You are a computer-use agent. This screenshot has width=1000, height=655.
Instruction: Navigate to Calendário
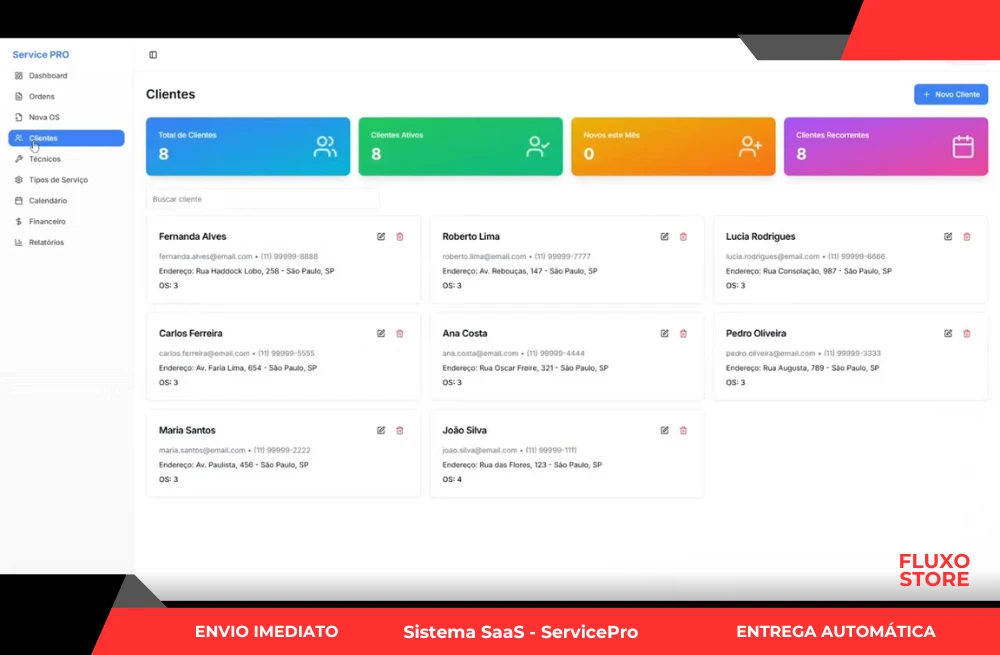coord(48,201)
